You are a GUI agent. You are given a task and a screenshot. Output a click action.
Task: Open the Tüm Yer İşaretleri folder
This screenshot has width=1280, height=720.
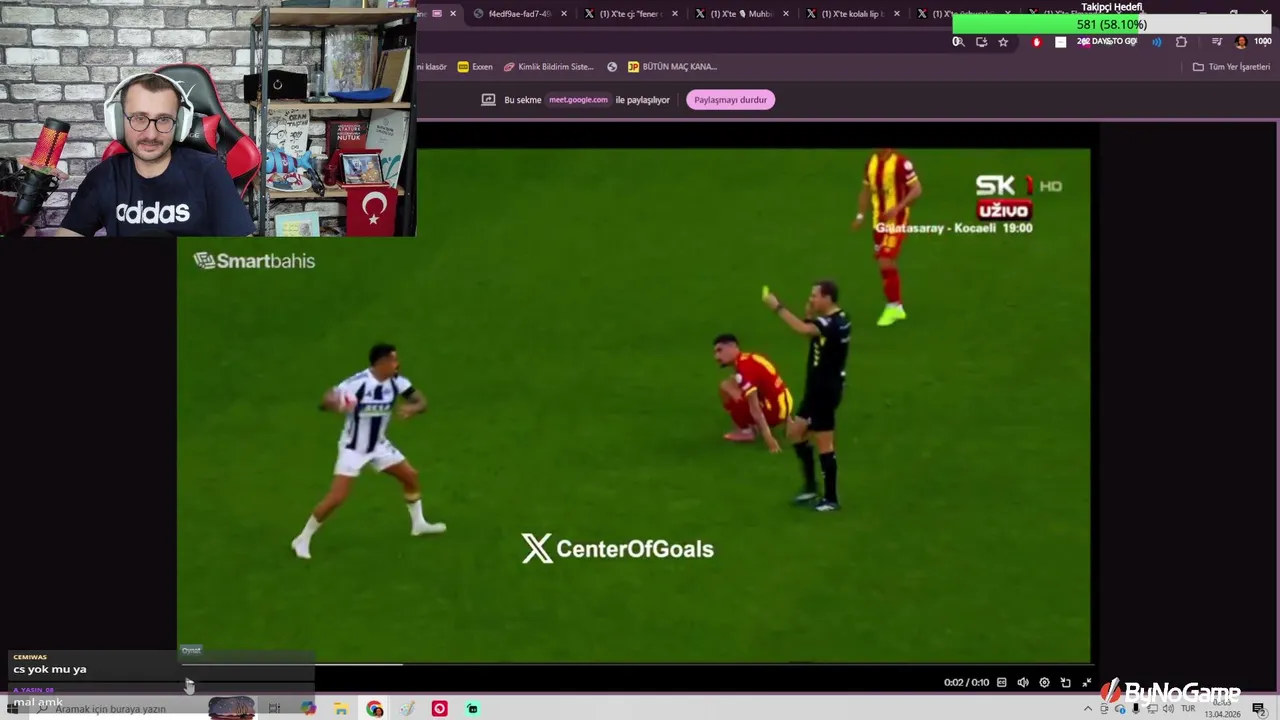1231,67
